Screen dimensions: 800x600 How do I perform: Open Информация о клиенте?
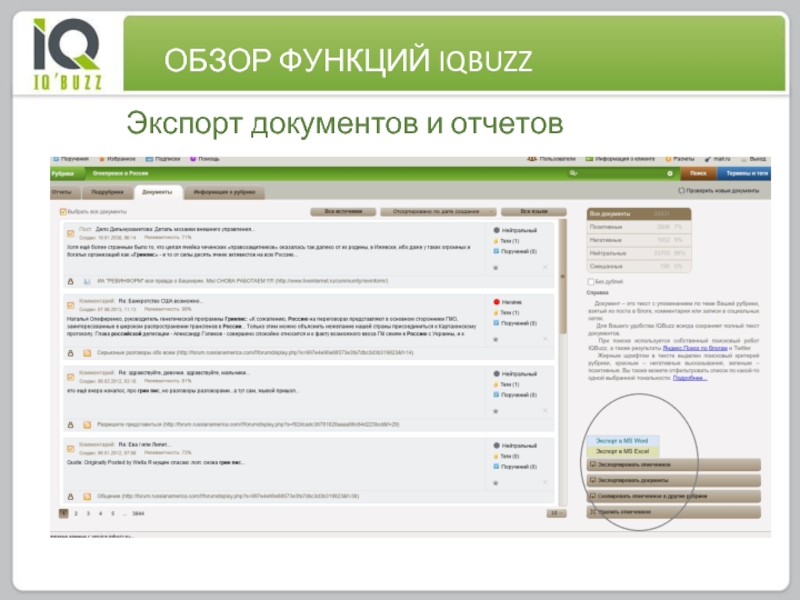pyautogui.click(x=620, y=159)
